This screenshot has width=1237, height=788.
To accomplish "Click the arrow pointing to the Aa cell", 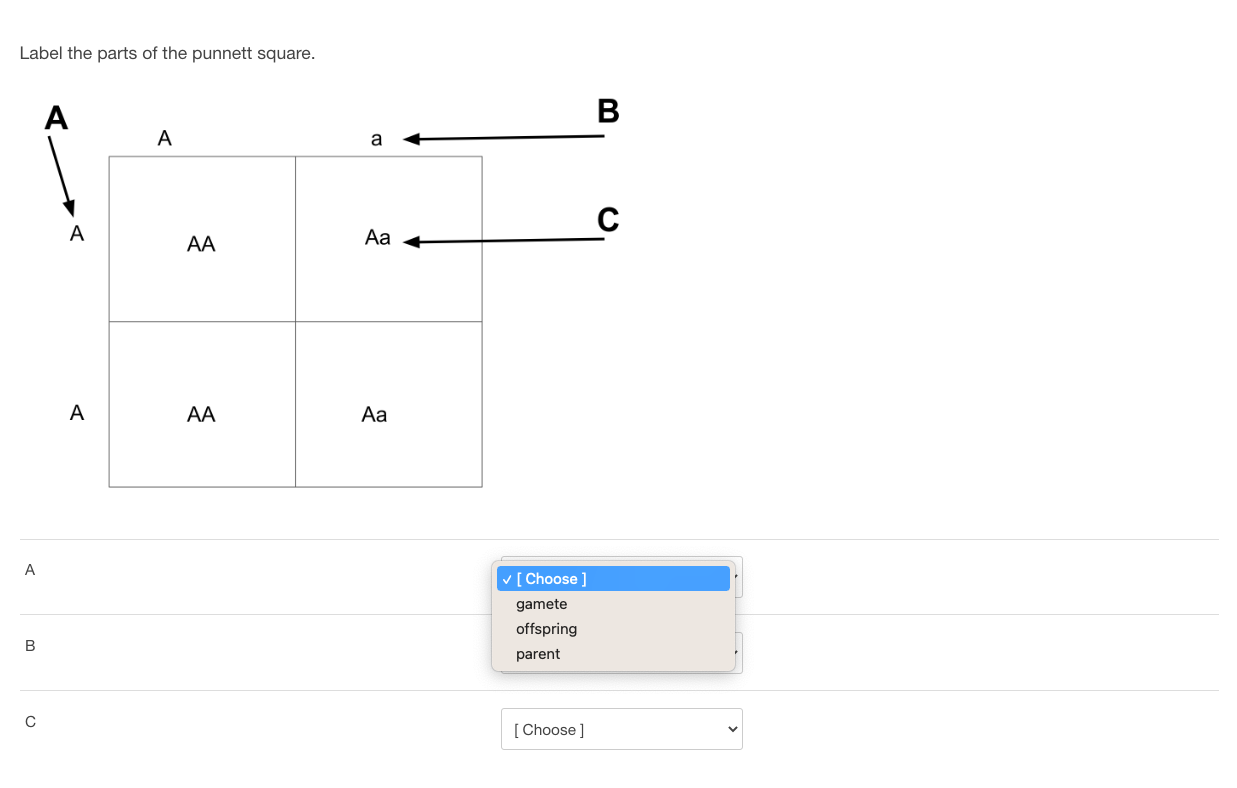I will point(500,238).
